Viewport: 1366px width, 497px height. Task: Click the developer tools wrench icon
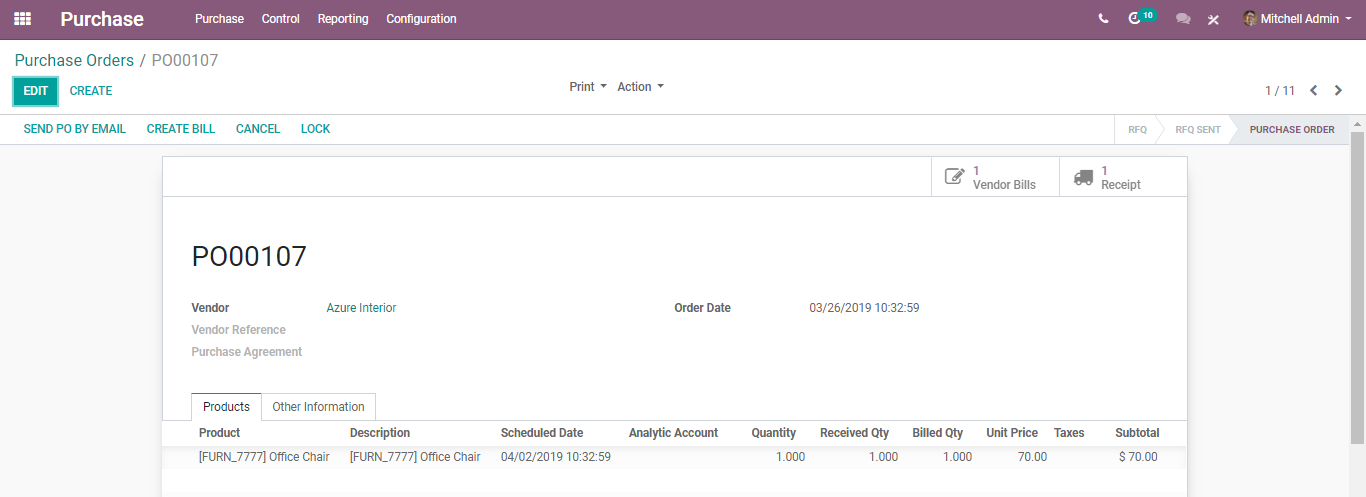click(x=1213, y=19)
